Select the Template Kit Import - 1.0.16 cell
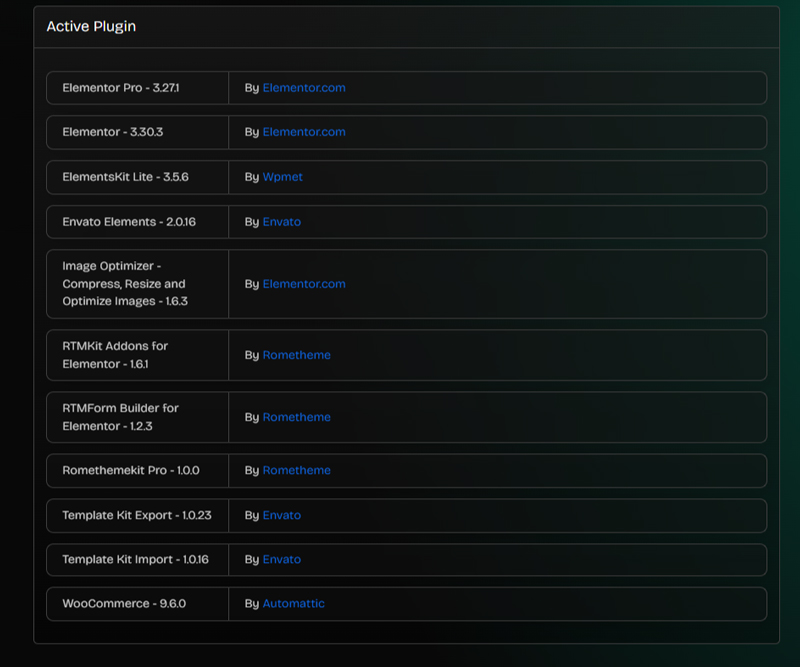The image size is (800, 667). point(137,560)
